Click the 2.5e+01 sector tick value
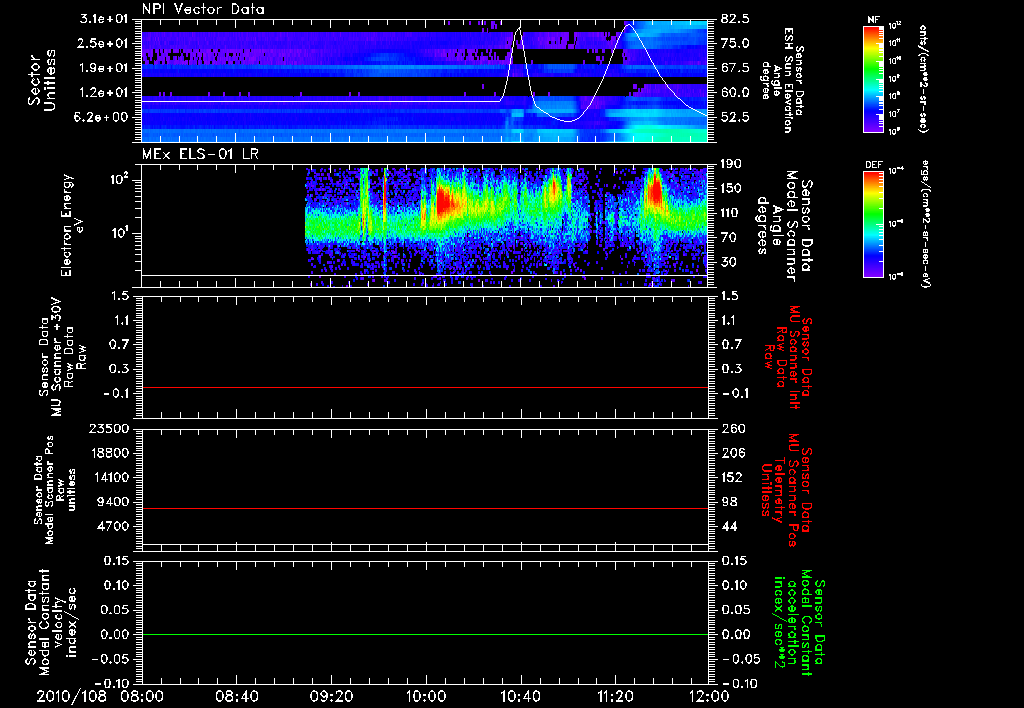The image size is (1024, 708). (x=104, y=43)
